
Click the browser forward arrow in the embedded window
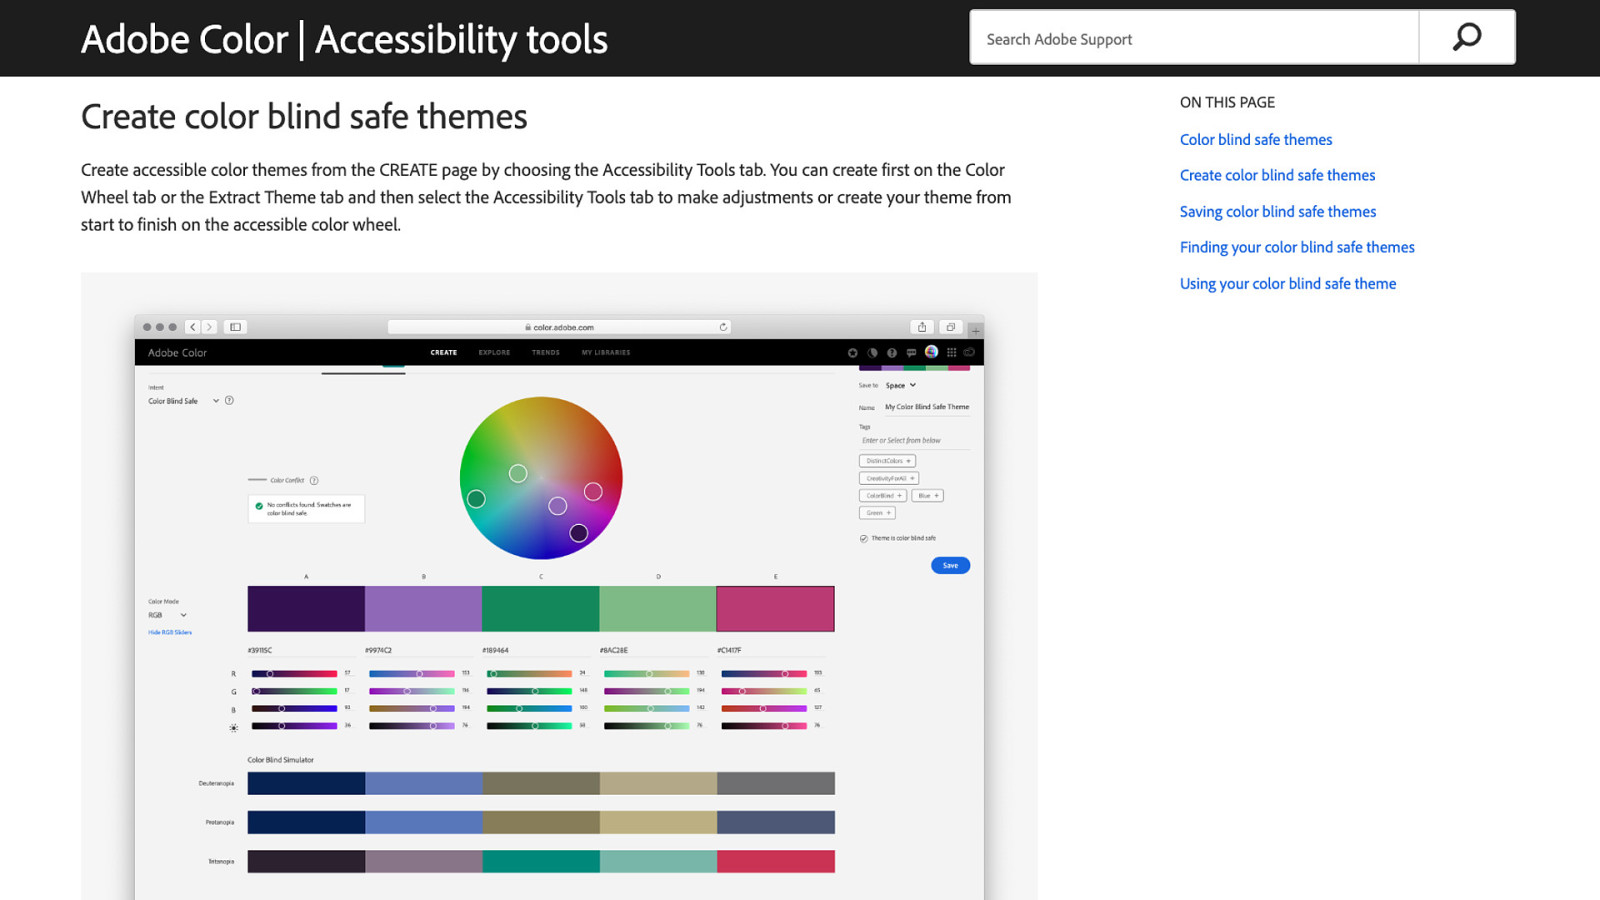[209, 327]
